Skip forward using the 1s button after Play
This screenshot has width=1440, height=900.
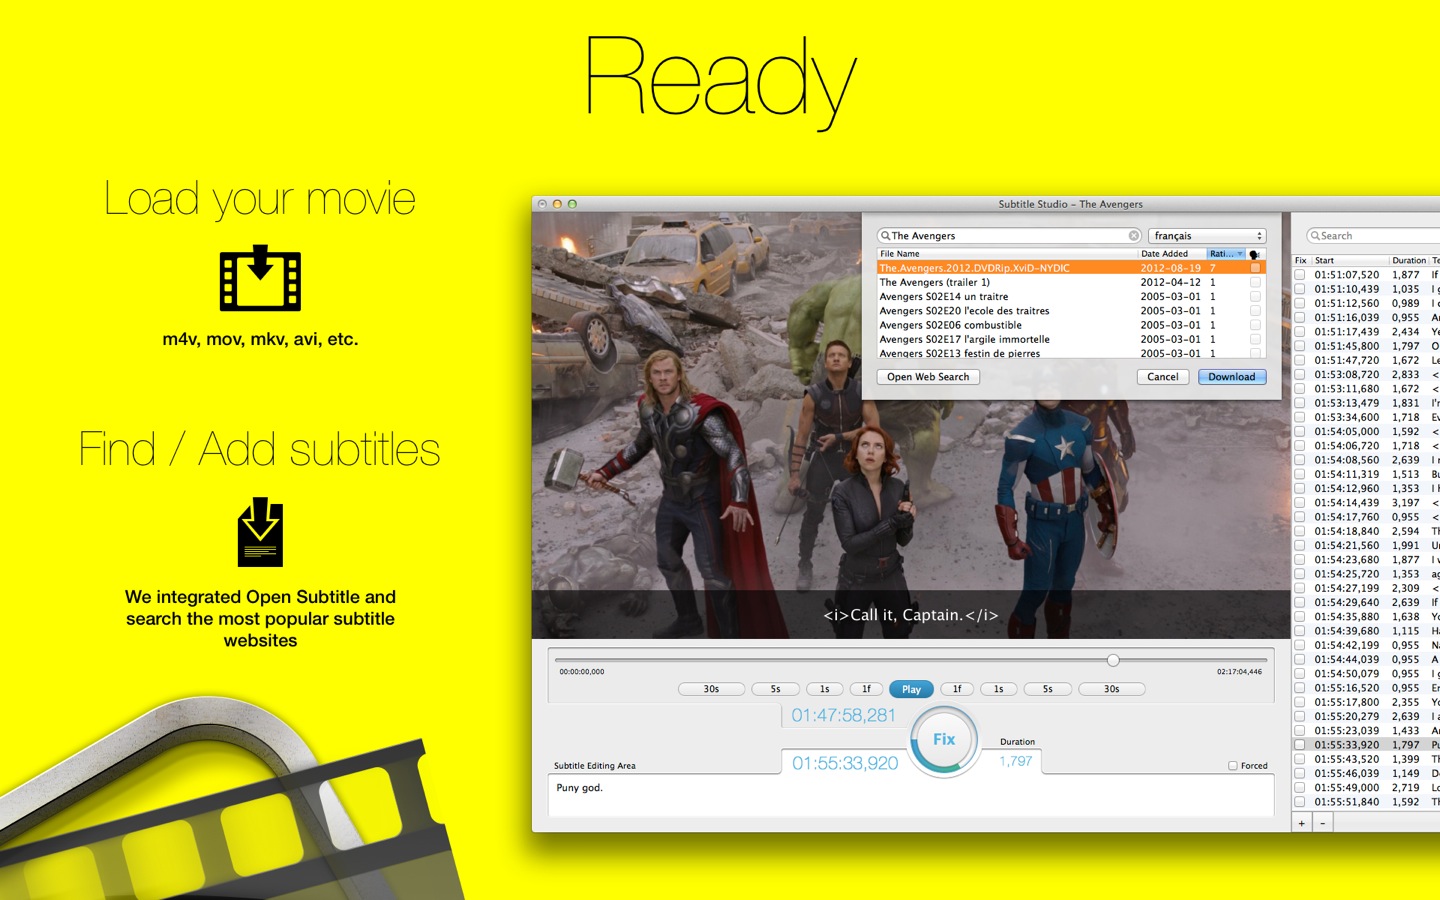click(x=998, y=689)
